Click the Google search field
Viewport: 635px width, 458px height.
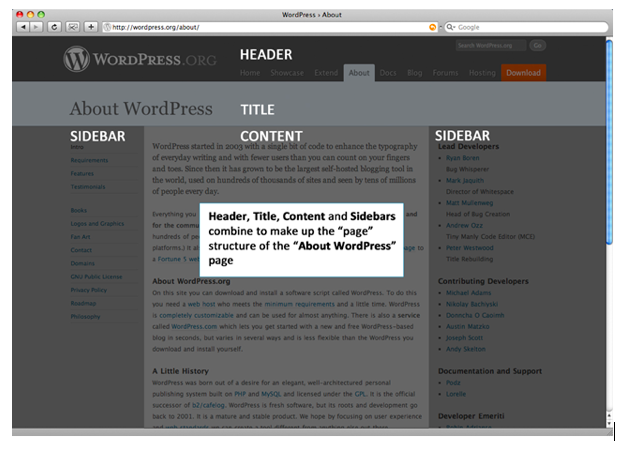[x=526, y=27]
